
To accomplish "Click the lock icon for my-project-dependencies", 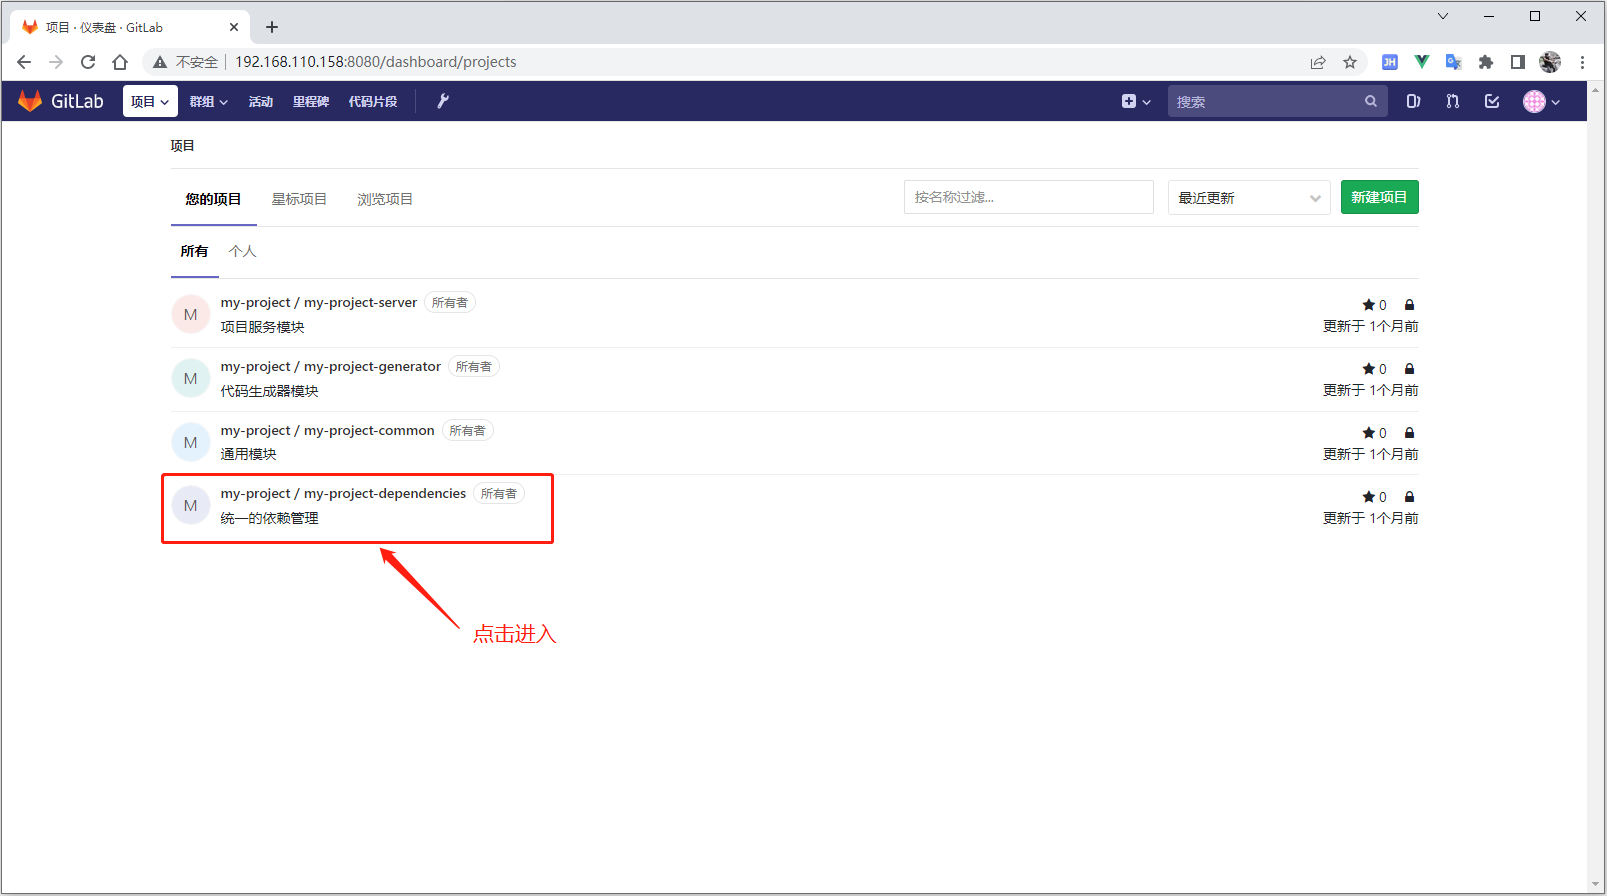I will (1409, 497).
